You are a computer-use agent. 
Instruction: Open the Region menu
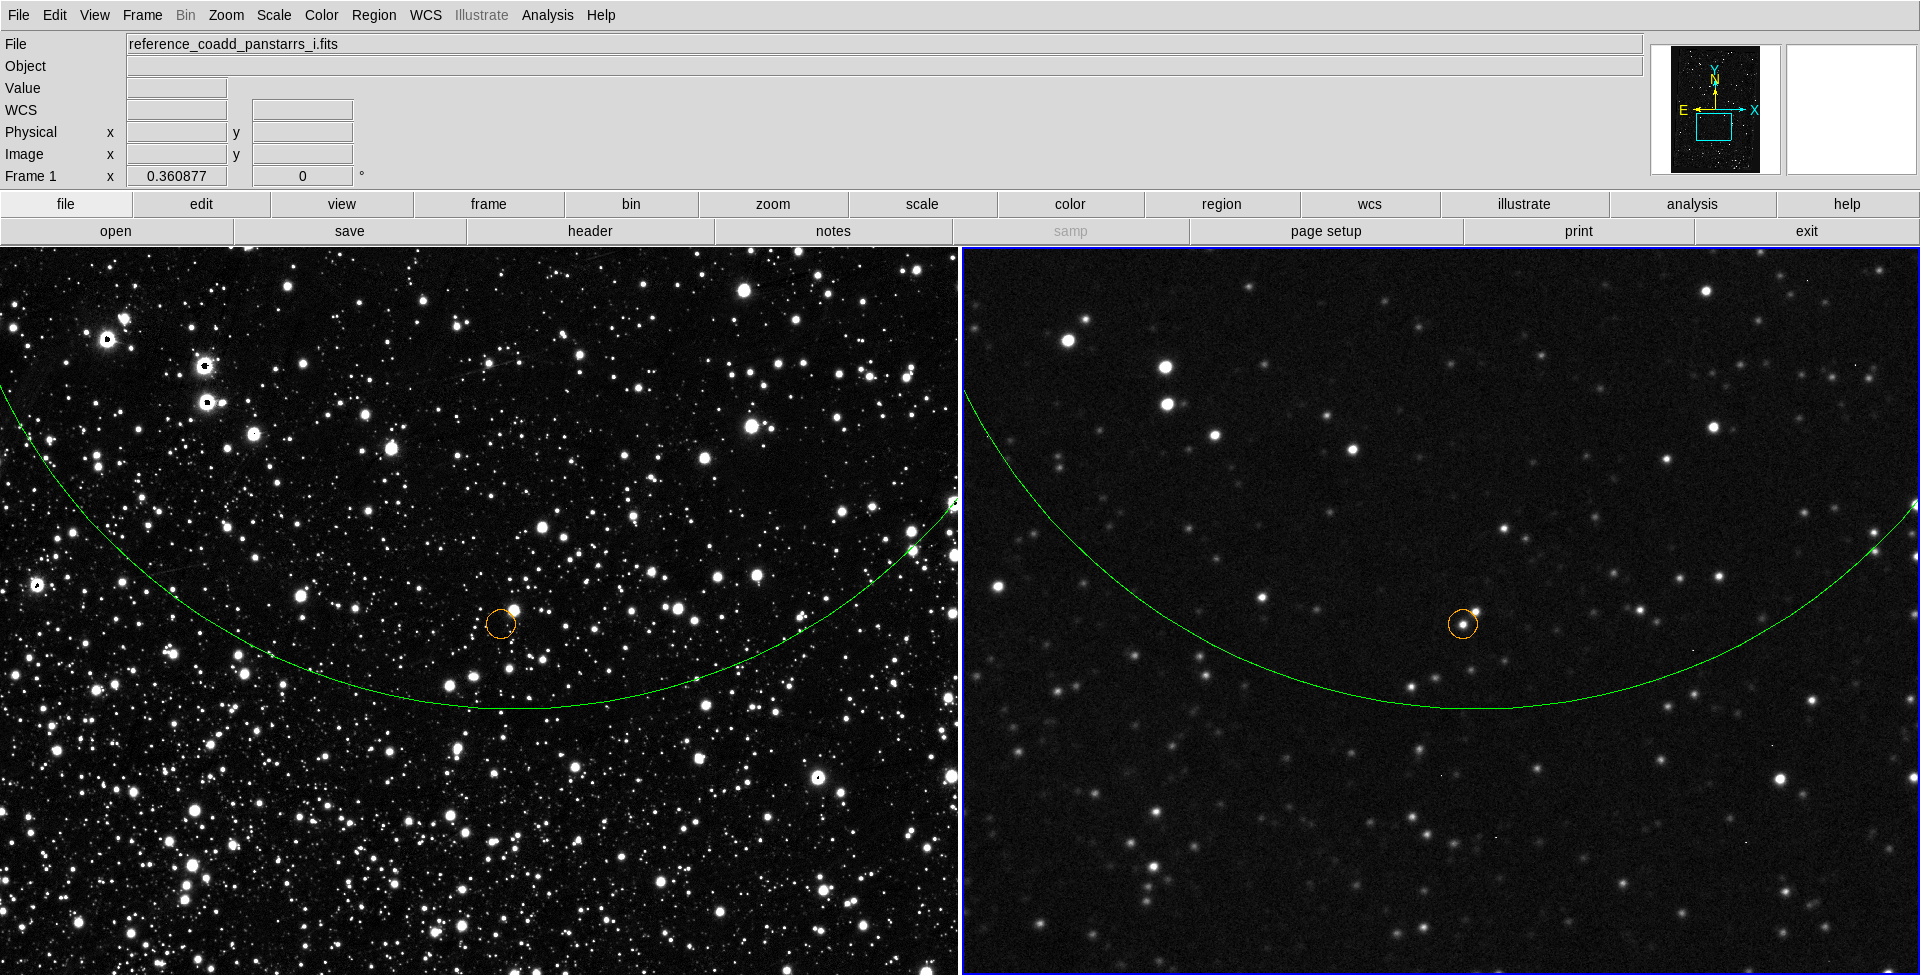pyautogui.click(x=373, y=15)
